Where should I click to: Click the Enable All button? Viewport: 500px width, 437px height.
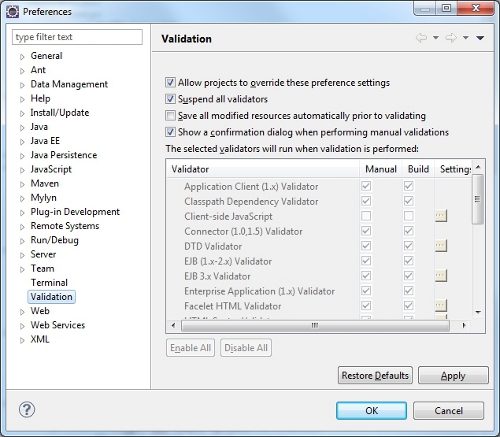(190, 348)
